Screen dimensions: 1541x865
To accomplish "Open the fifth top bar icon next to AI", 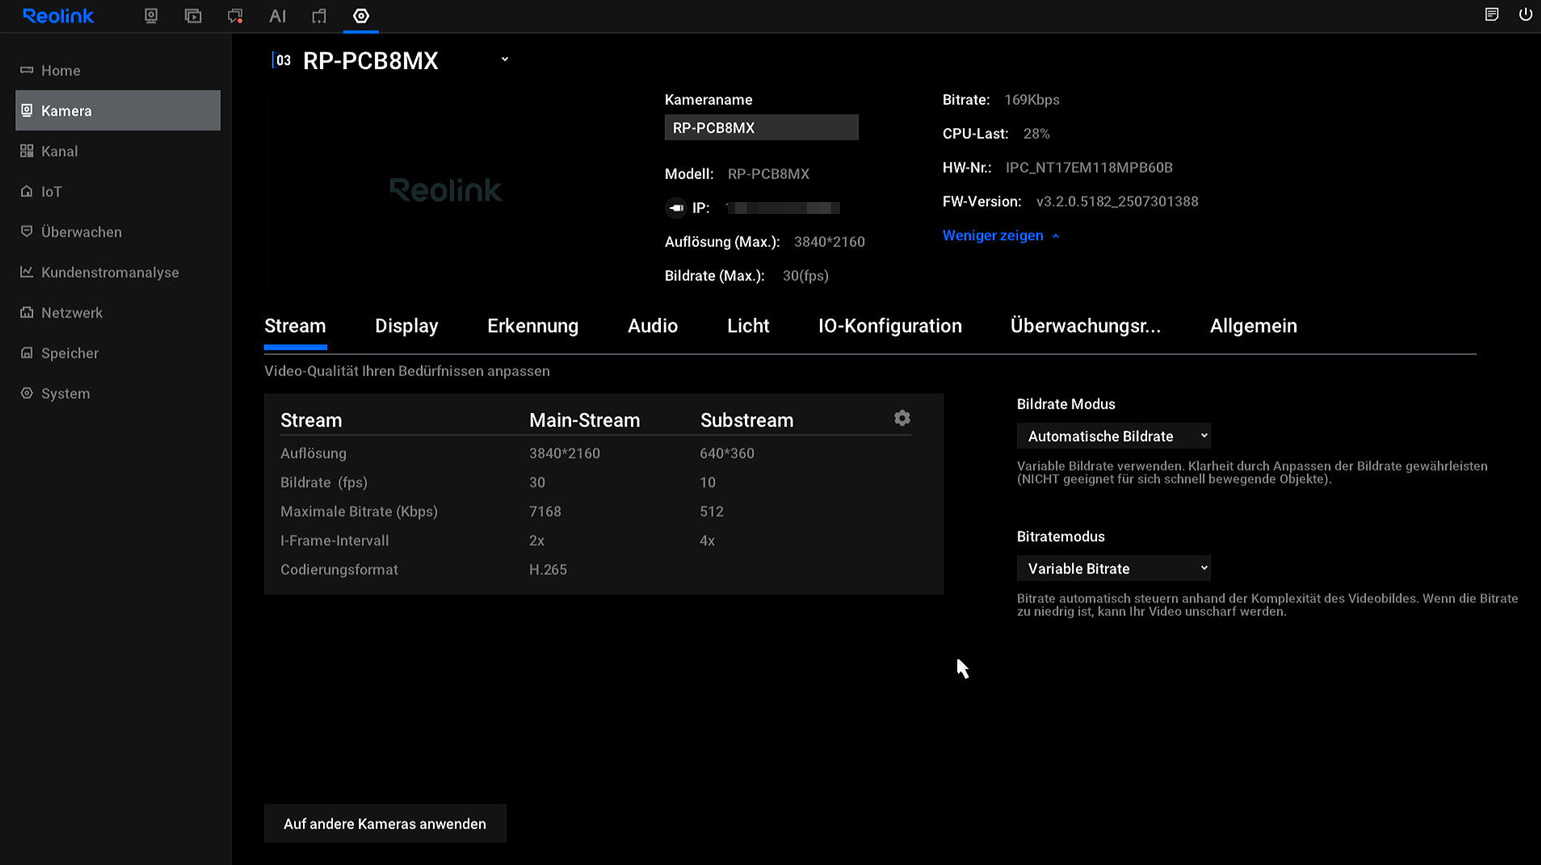I will 319,16.
